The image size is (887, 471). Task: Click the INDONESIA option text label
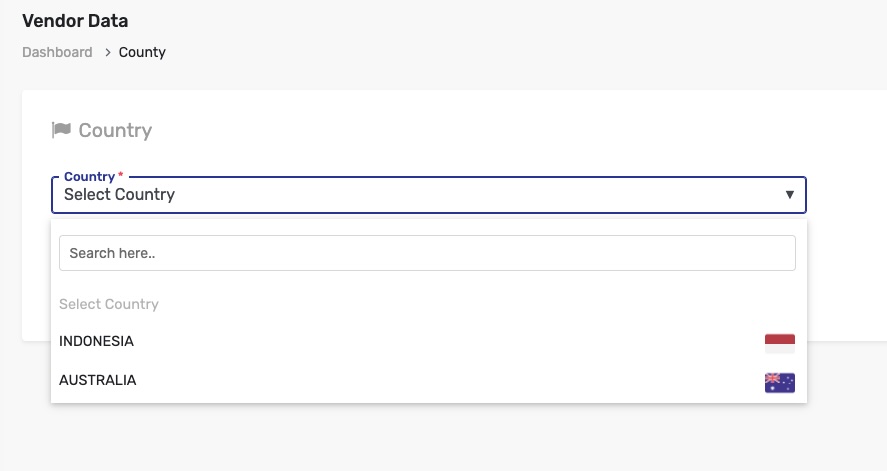(x=96, y=341)
